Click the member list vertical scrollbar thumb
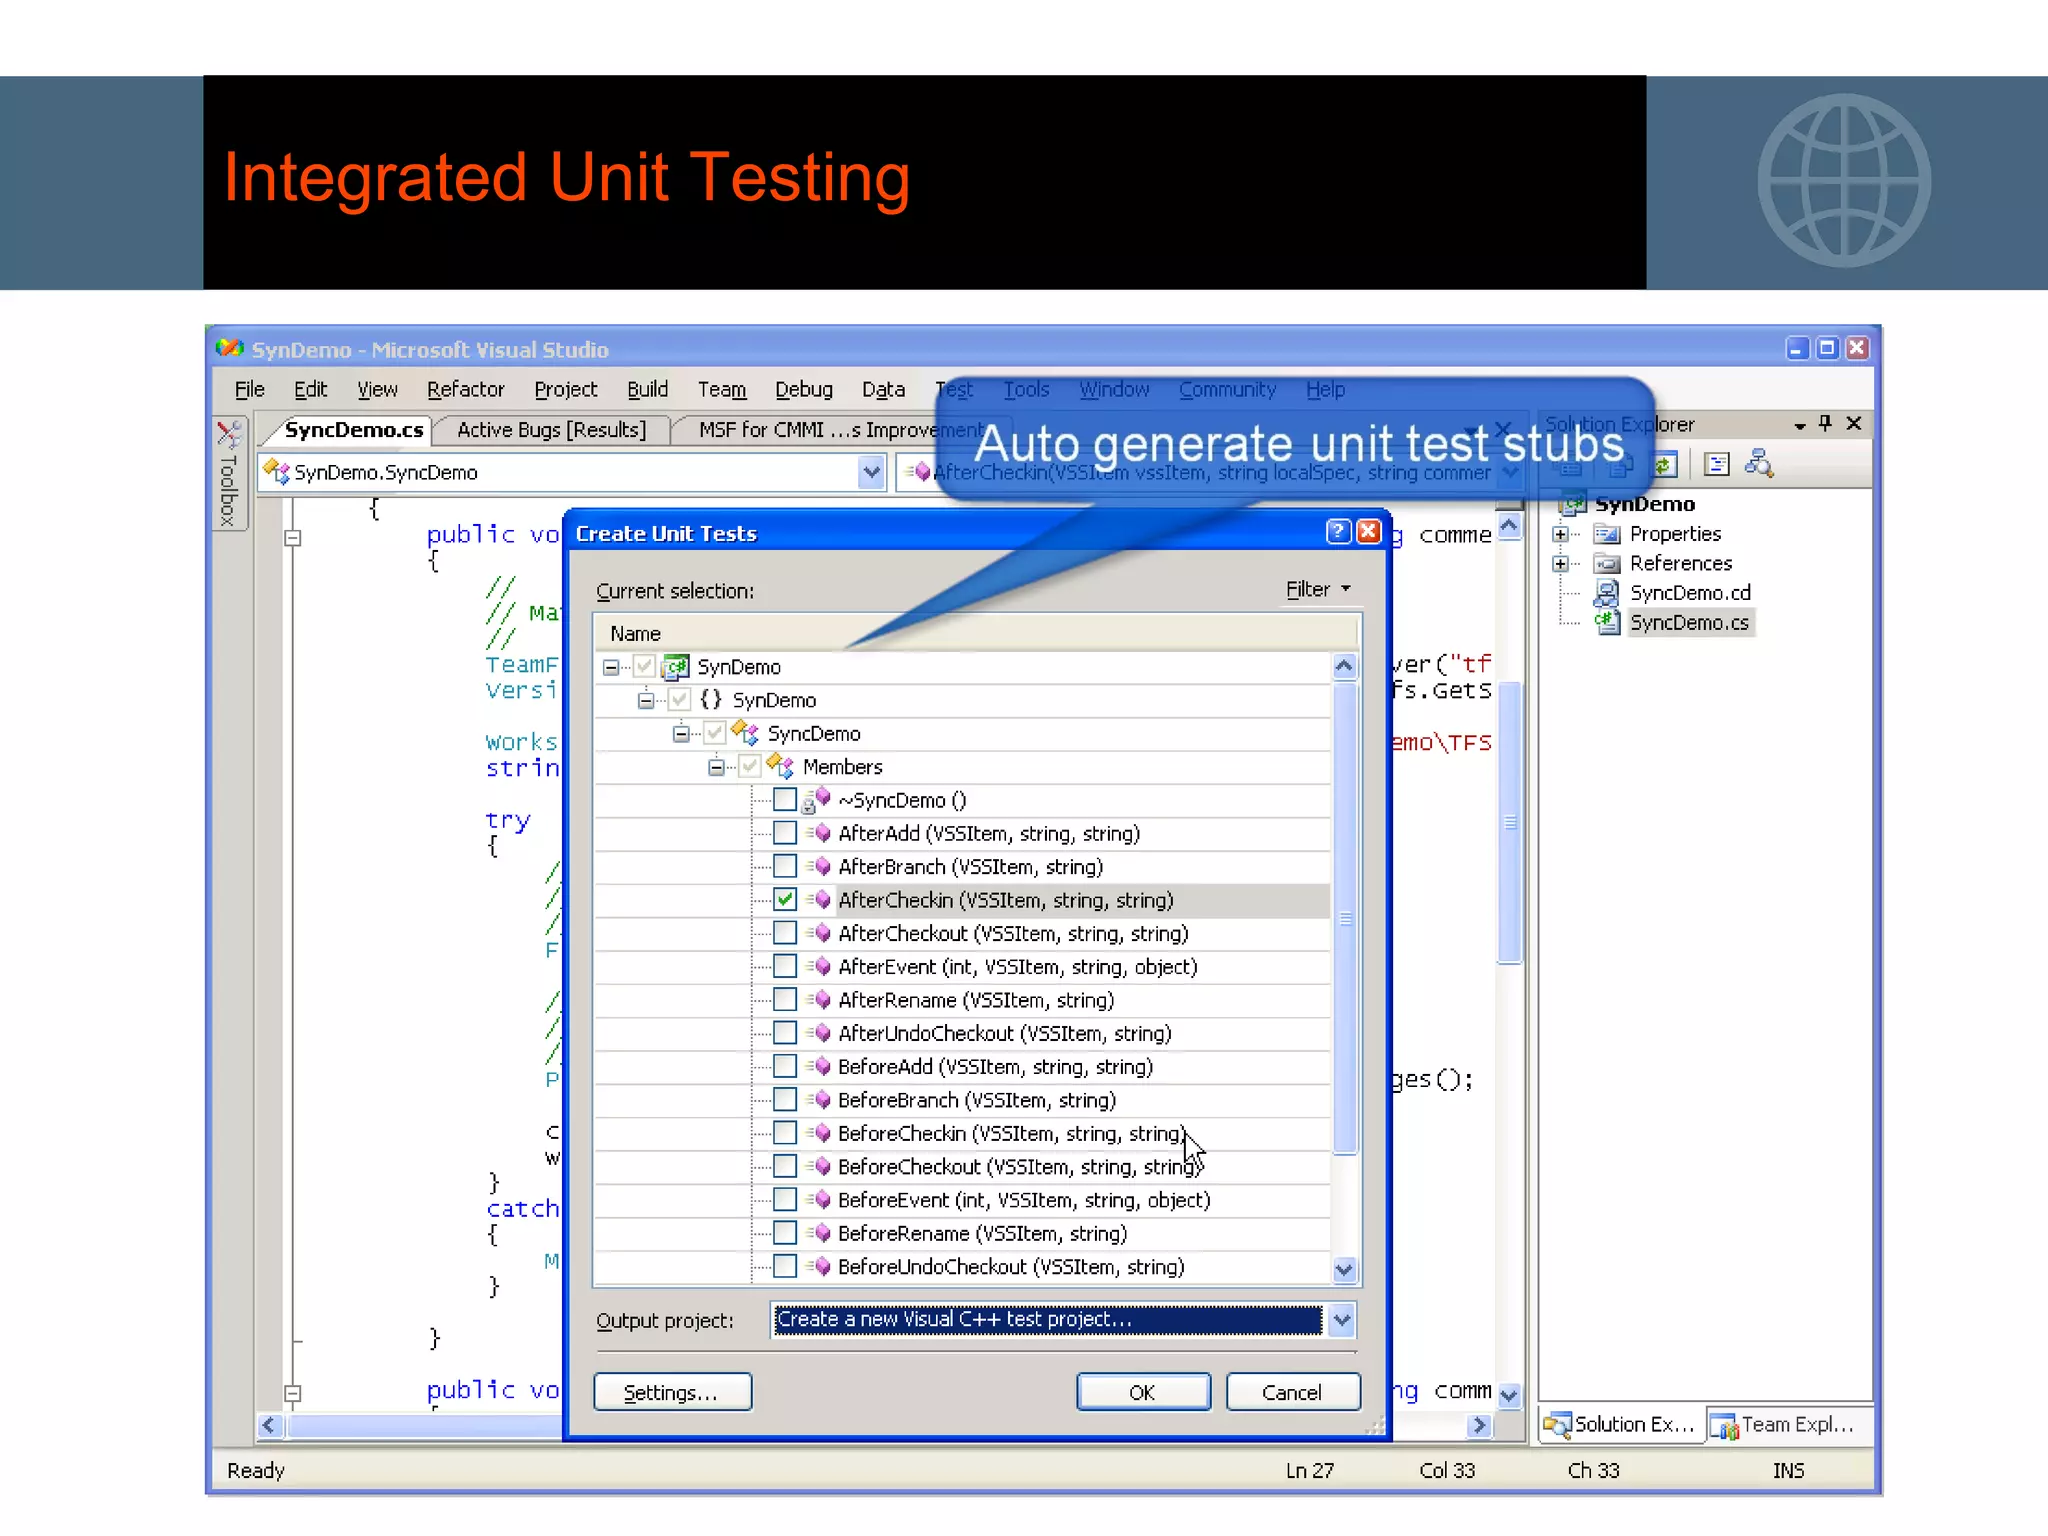 [1345, 918]
